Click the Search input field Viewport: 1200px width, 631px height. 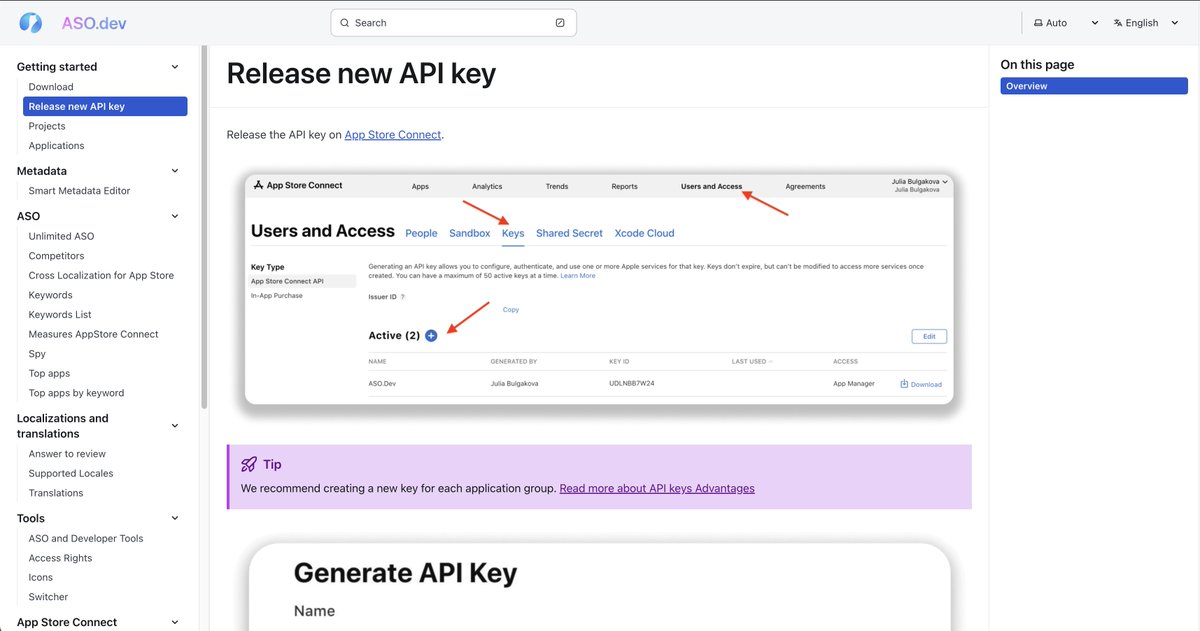point(453,22)
